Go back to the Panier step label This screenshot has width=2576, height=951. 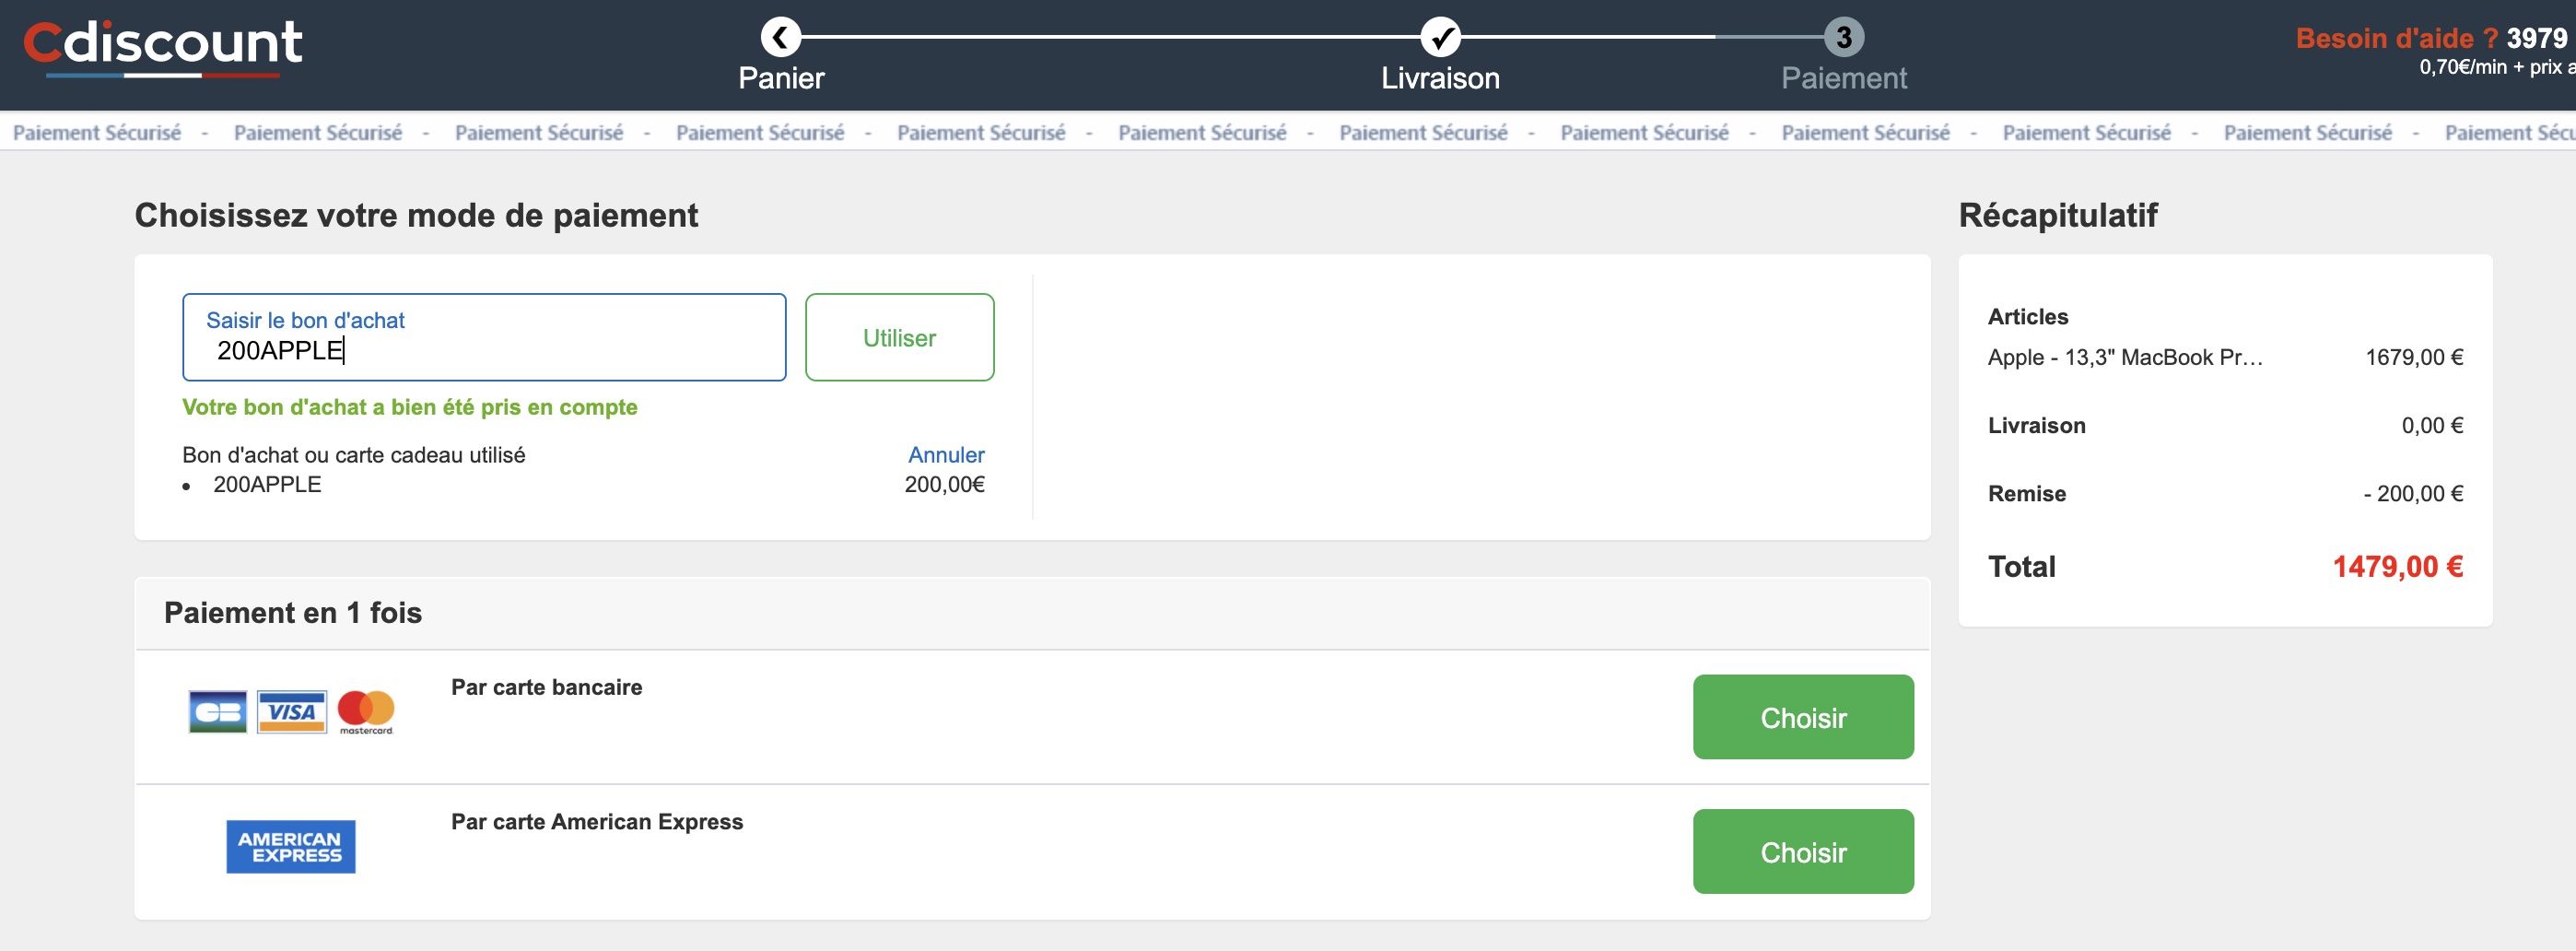[781, 78]
